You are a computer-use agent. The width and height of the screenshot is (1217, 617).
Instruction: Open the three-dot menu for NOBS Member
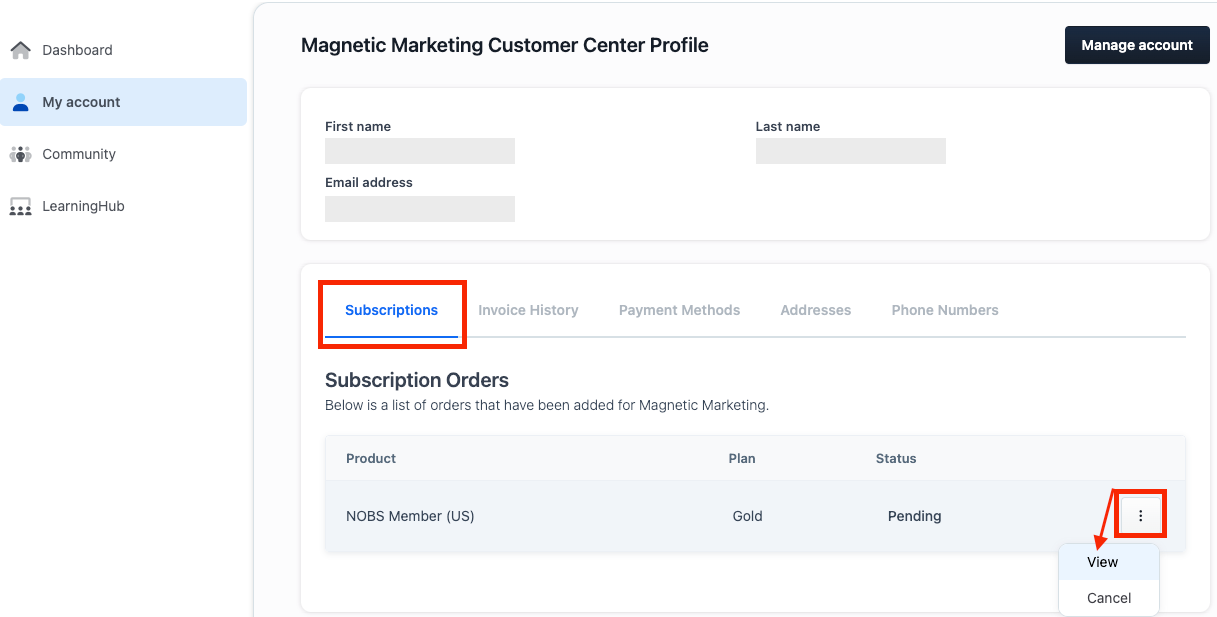[x=1140, y=516]
